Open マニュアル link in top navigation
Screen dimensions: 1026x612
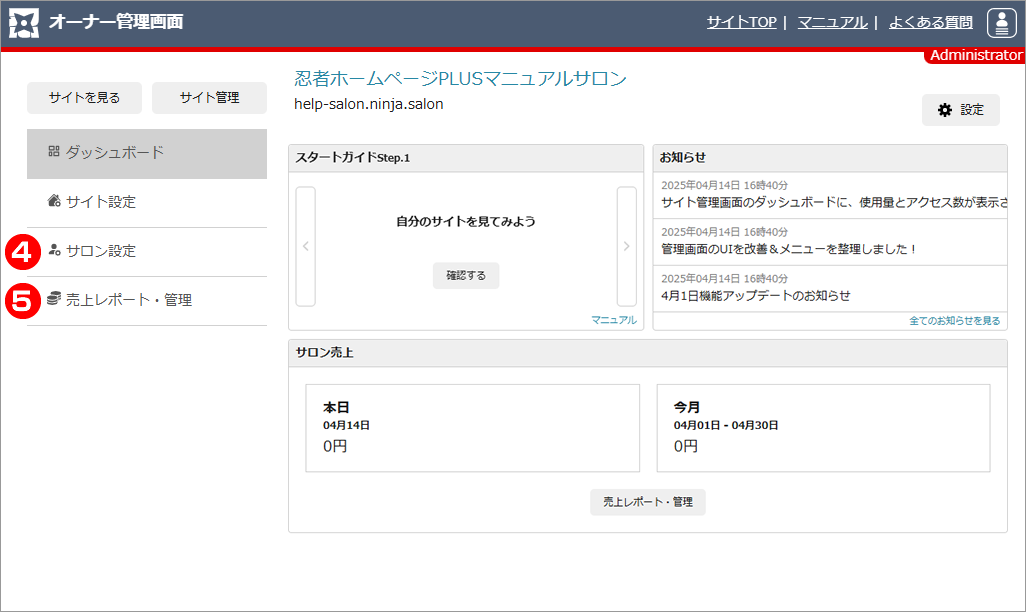click(832, 22)
